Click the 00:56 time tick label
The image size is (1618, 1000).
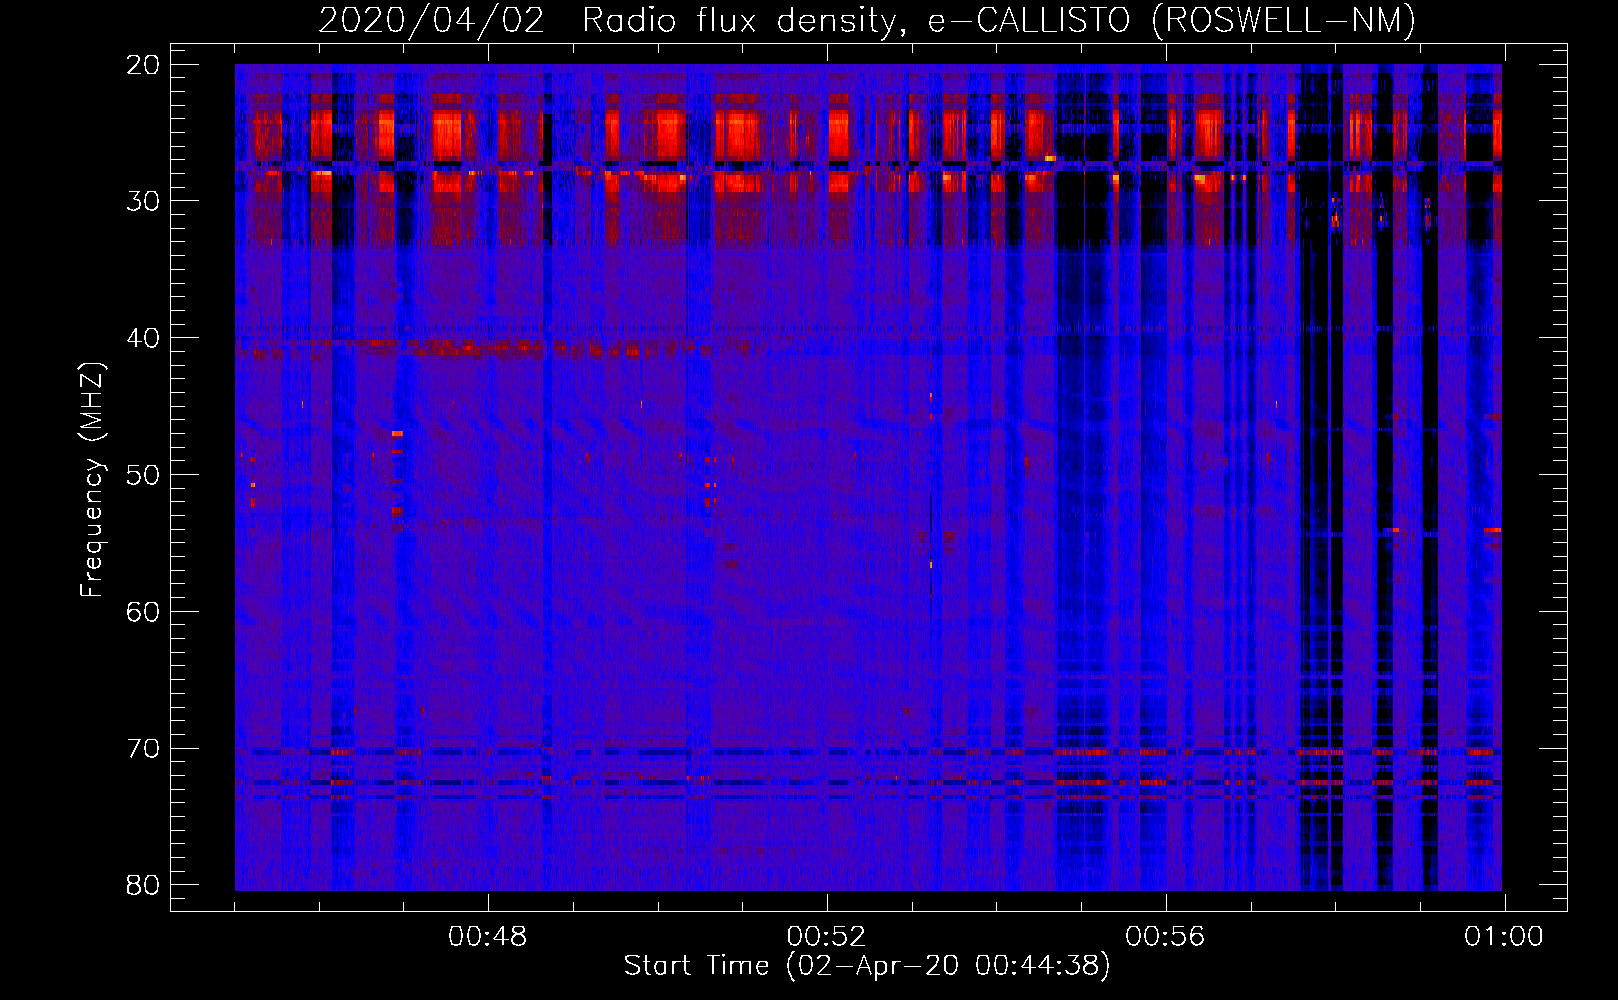(1165, 937)
